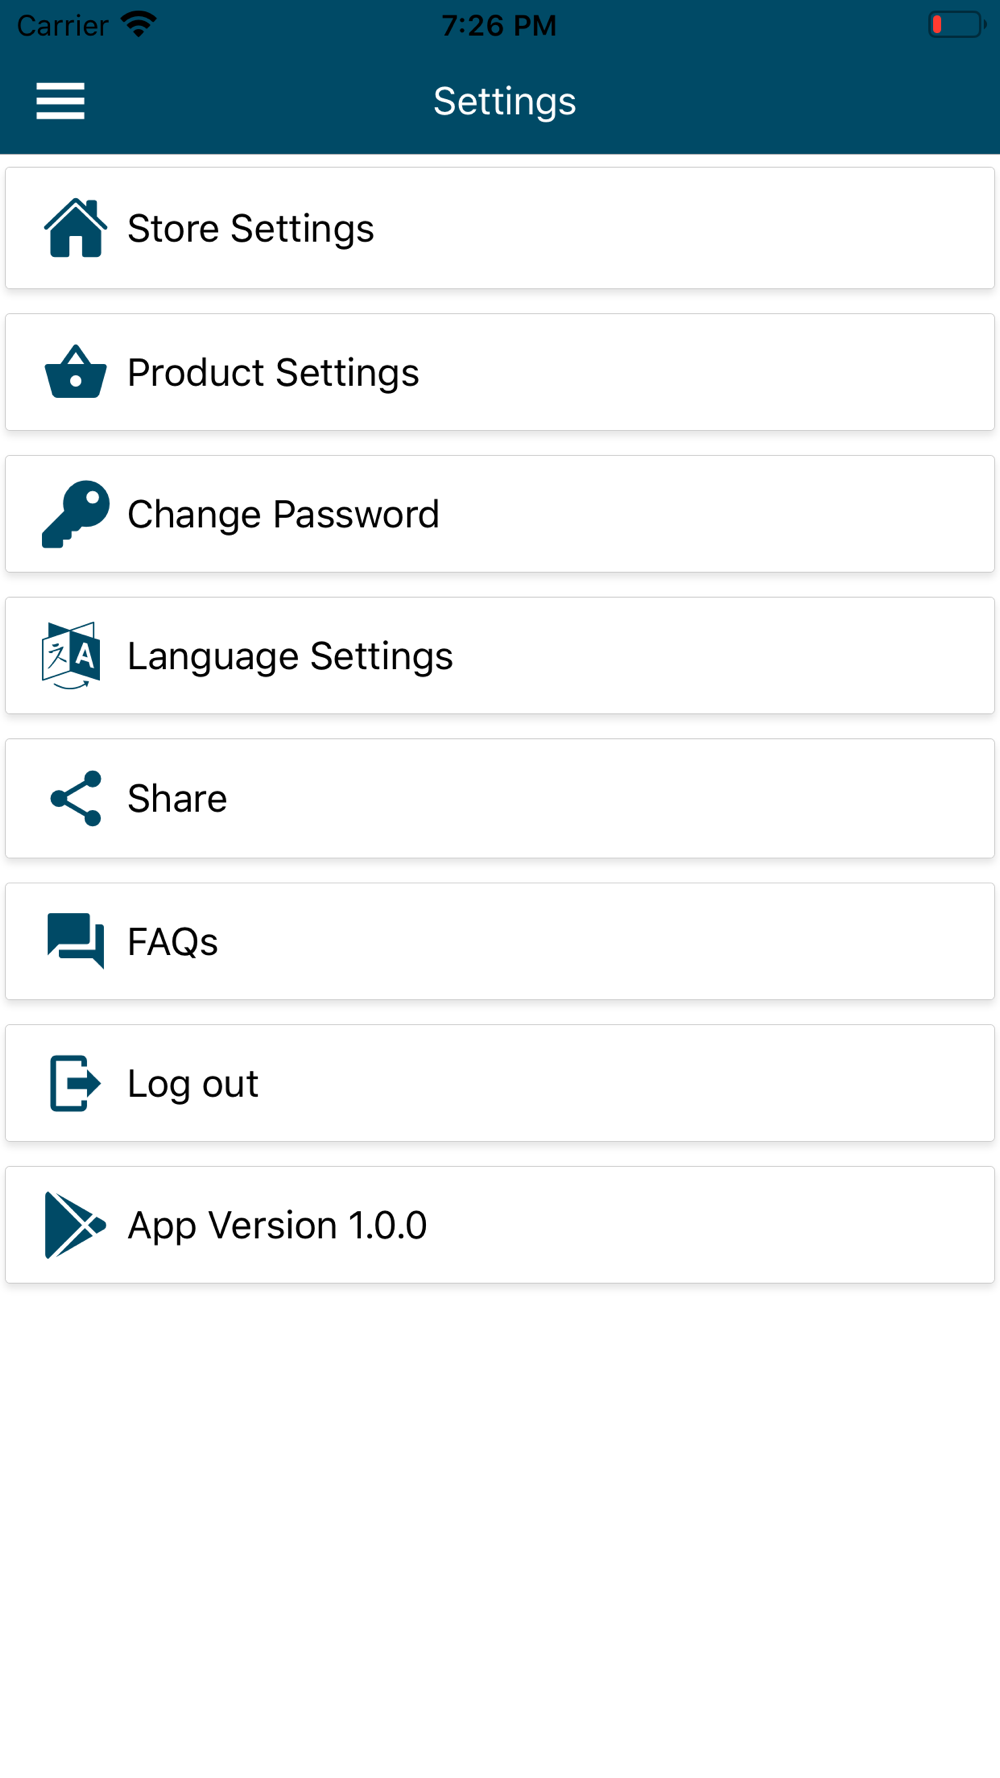Tap the key icon for Change Password

(x=75, y=514)
